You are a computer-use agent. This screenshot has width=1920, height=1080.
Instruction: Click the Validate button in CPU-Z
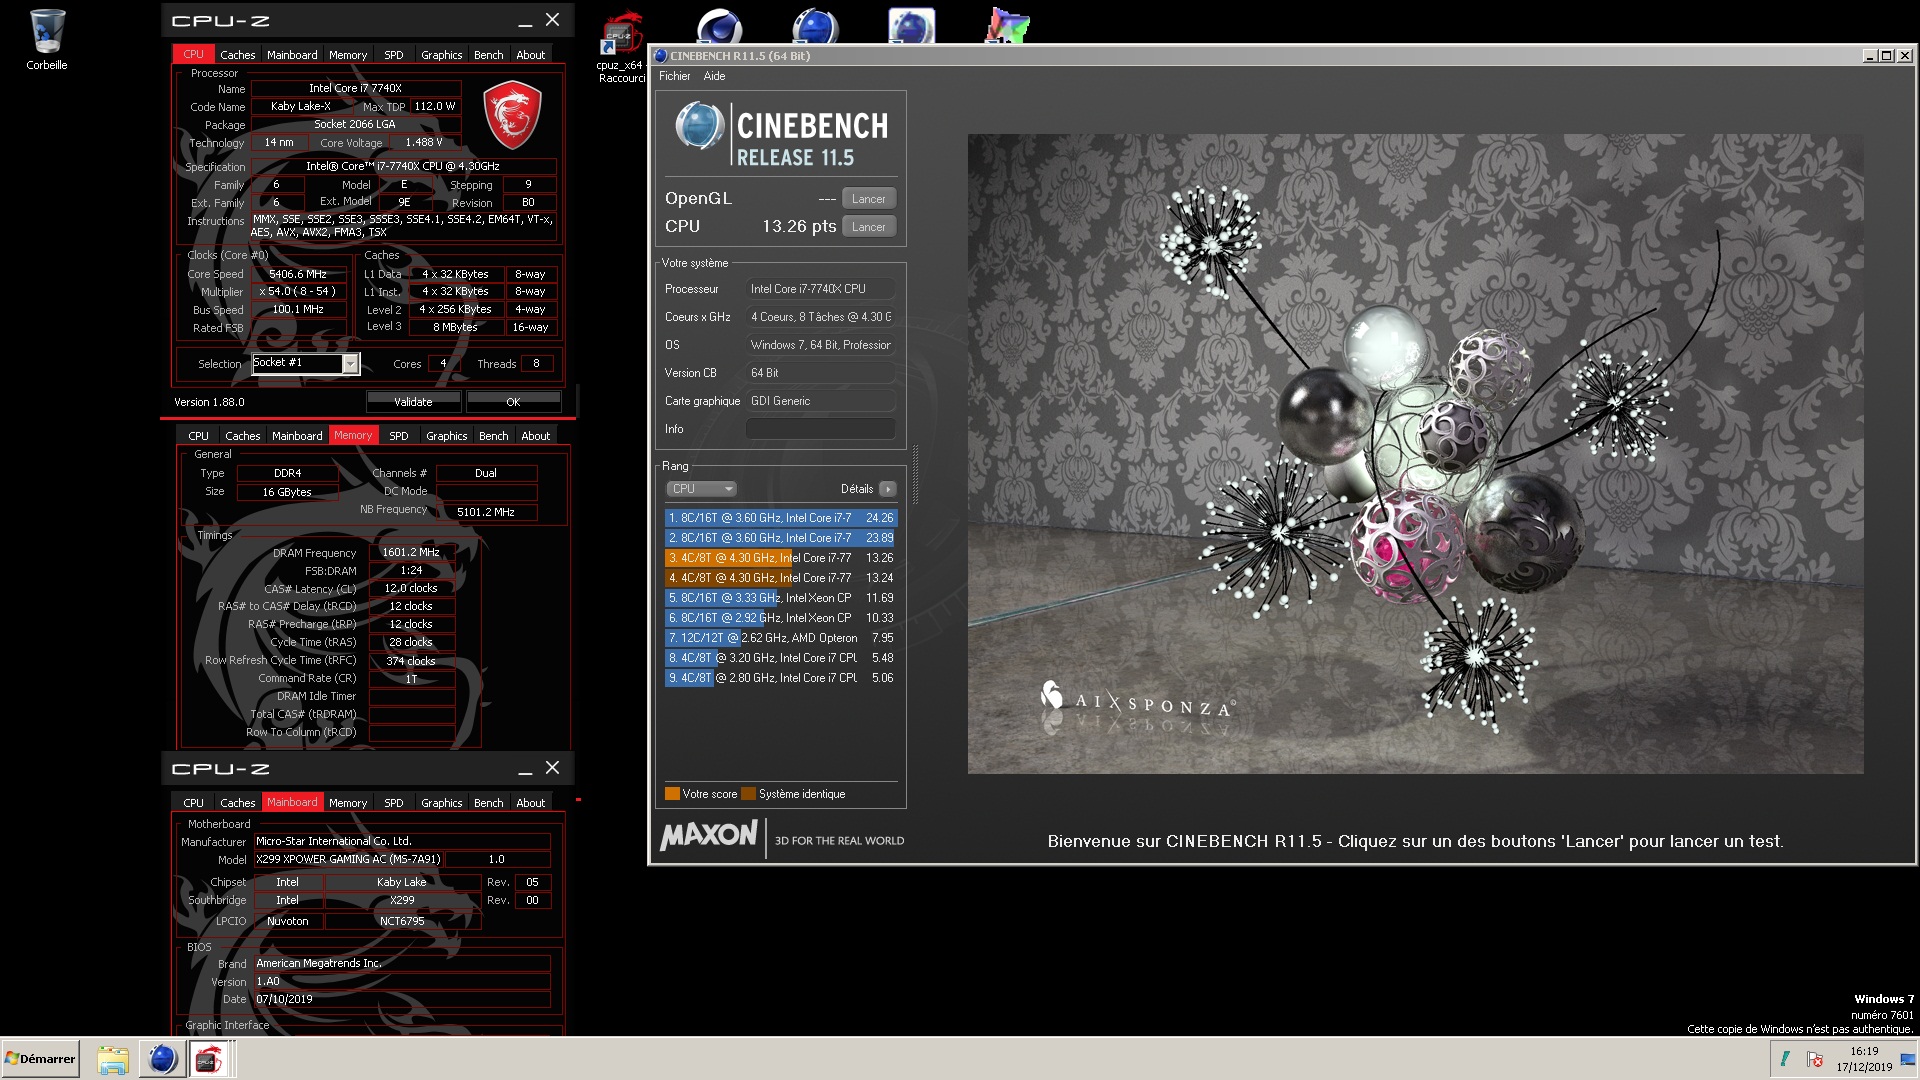(x=413, y=402)
